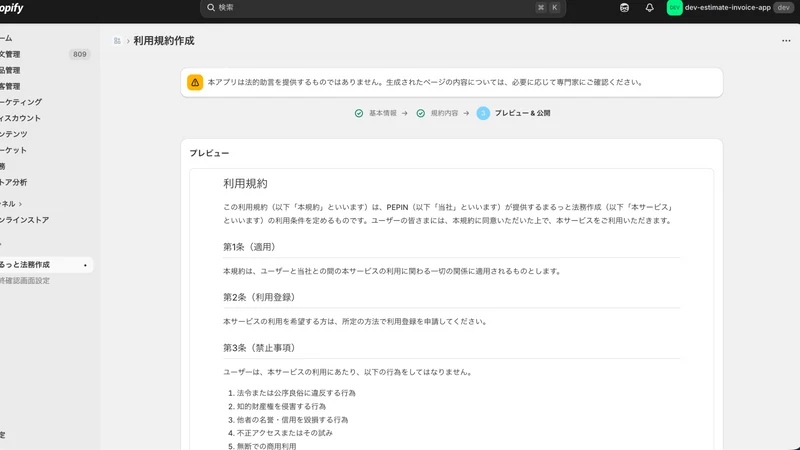Click the legal disclaimer banner text
The image size is (800, 450).
click(x=425, y=82)
